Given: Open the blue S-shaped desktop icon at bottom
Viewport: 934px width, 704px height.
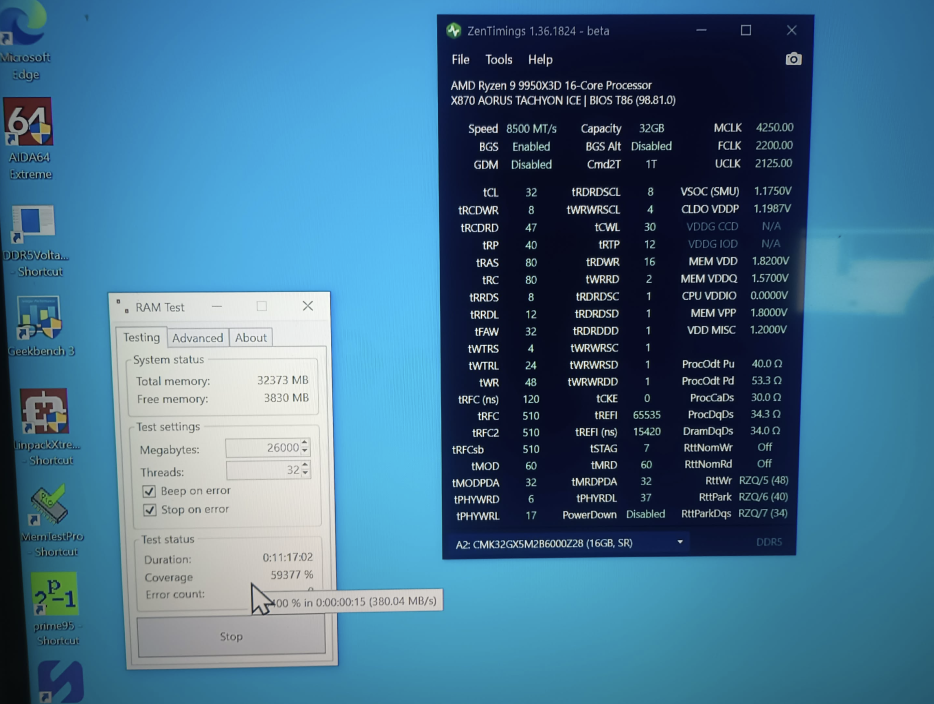Looking at the screenshot, I should pos(60,683).
